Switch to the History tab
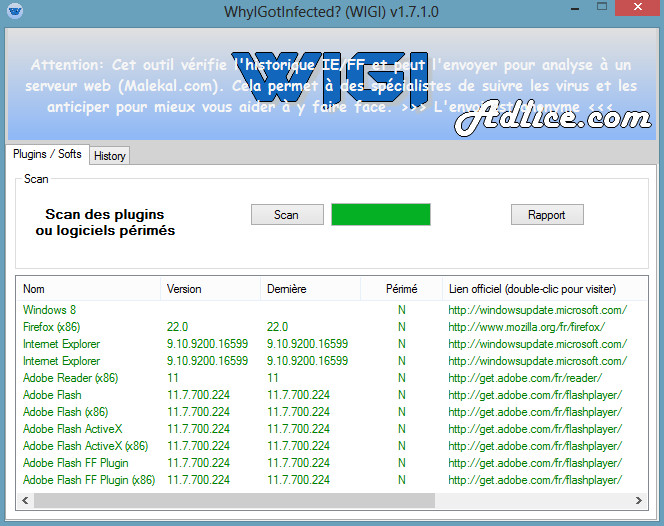Screen dimensions: 664x526 [x=110, y=156]
